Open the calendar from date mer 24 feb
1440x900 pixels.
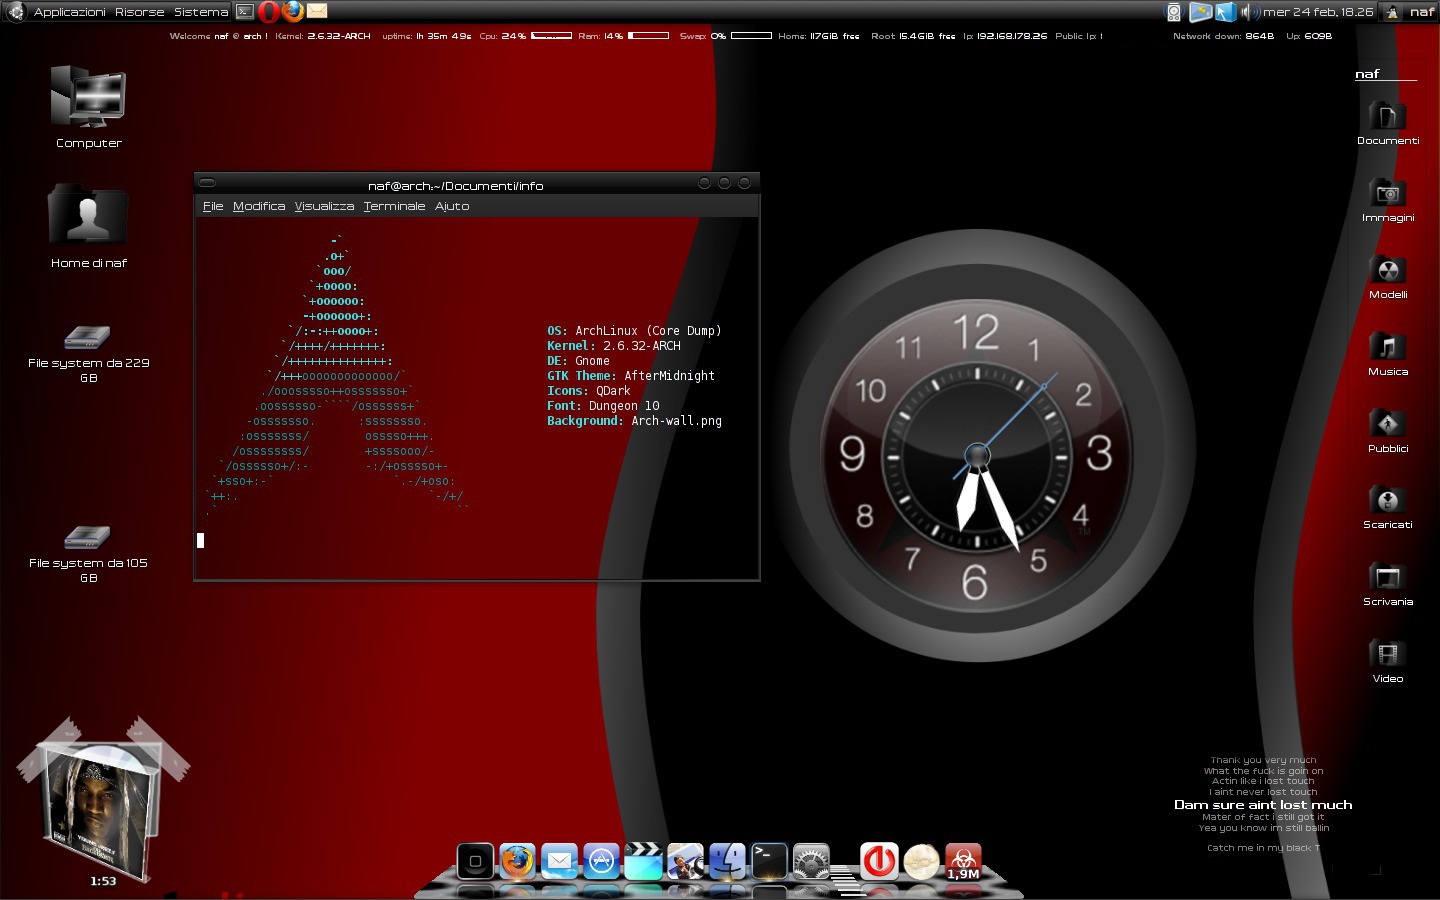pyautogui.click(x=1318, y=12)
